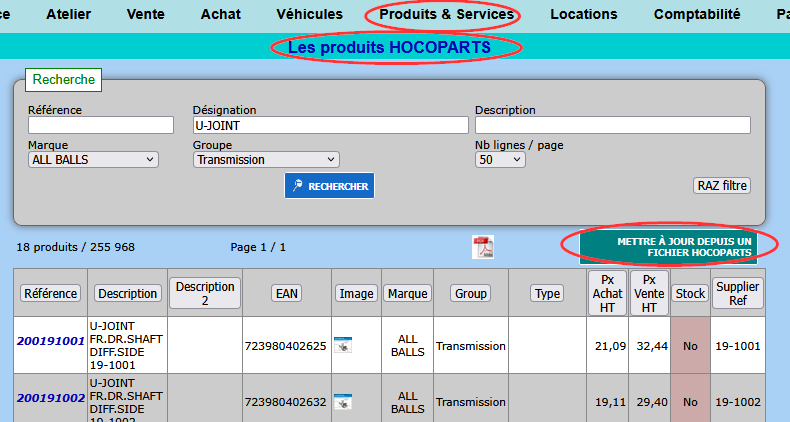790x422 pixels.
Task: Change the Nb lignes / page dropdown
Action: (x=500, y=160)
